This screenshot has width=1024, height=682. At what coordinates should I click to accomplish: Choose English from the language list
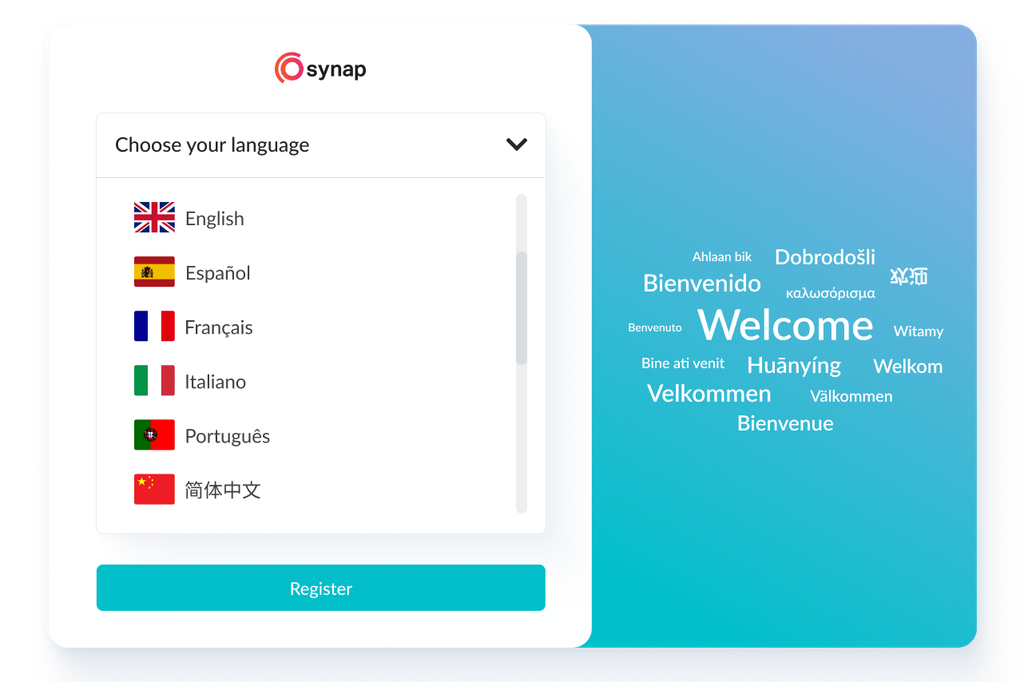pos(214,218)
